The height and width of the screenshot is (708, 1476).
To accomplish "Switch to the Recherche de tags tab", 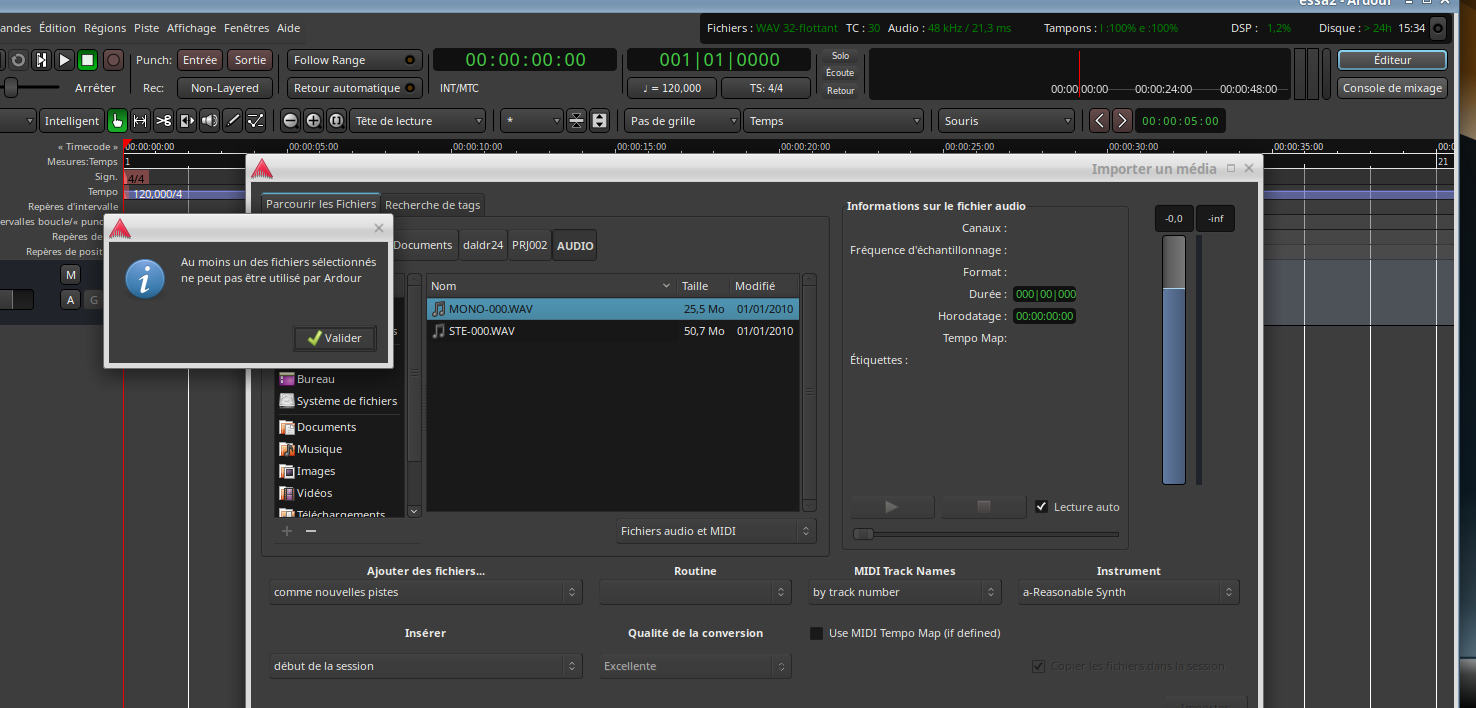I will (x=432, y=205).
